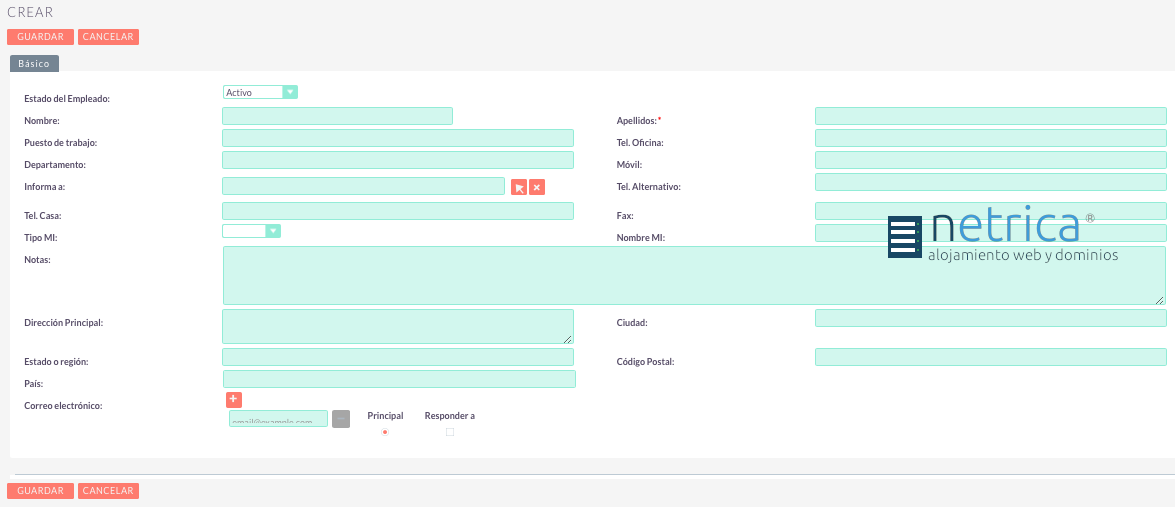Screen dimensions: 1175x507
Task: Click into the Apellidos text field
Action: pyautogui.click(x=990, y=116)
